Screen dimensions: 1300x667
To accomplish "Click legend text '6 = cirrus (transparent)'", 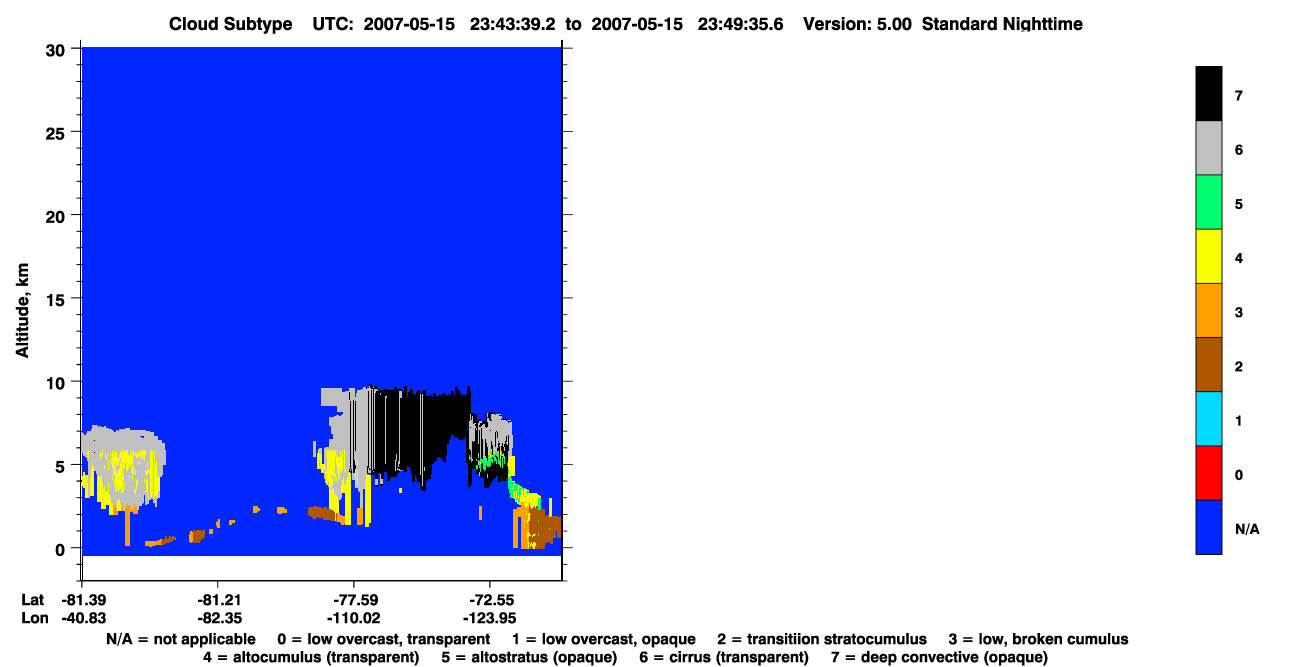I will point(725,657).
